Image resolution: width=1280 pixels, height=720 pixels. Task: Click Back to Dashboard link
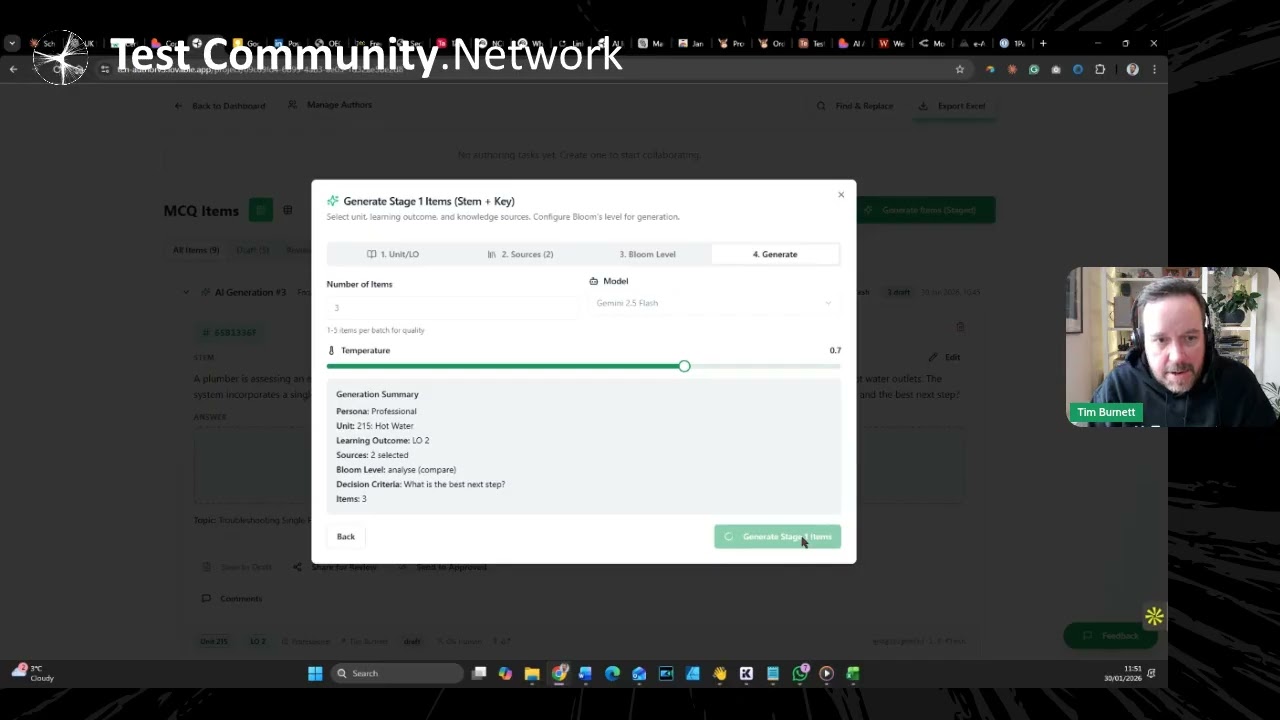click(220, 106)
